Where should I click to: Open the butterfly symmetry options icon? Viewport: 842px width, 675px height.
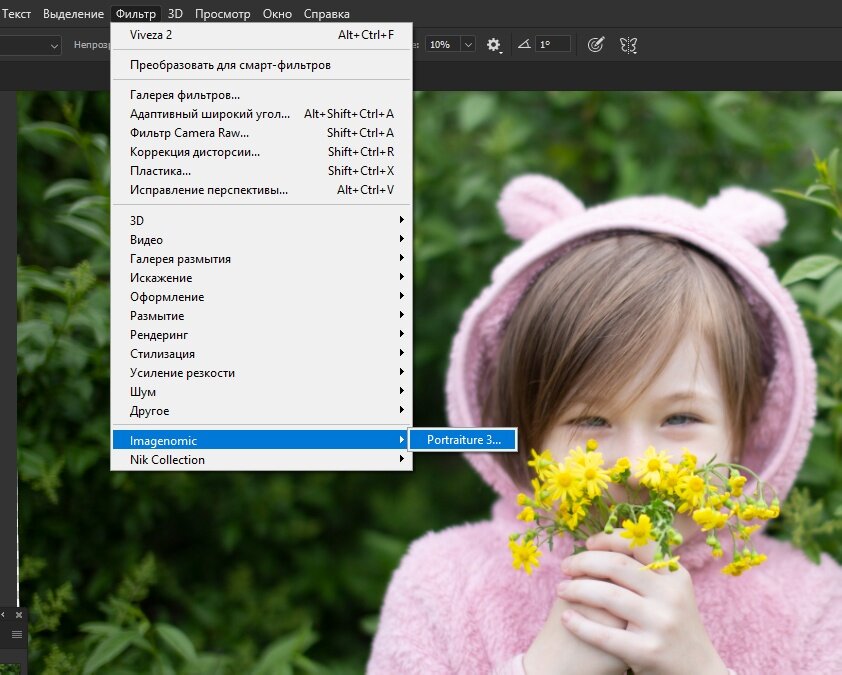(x=628, y=45)
